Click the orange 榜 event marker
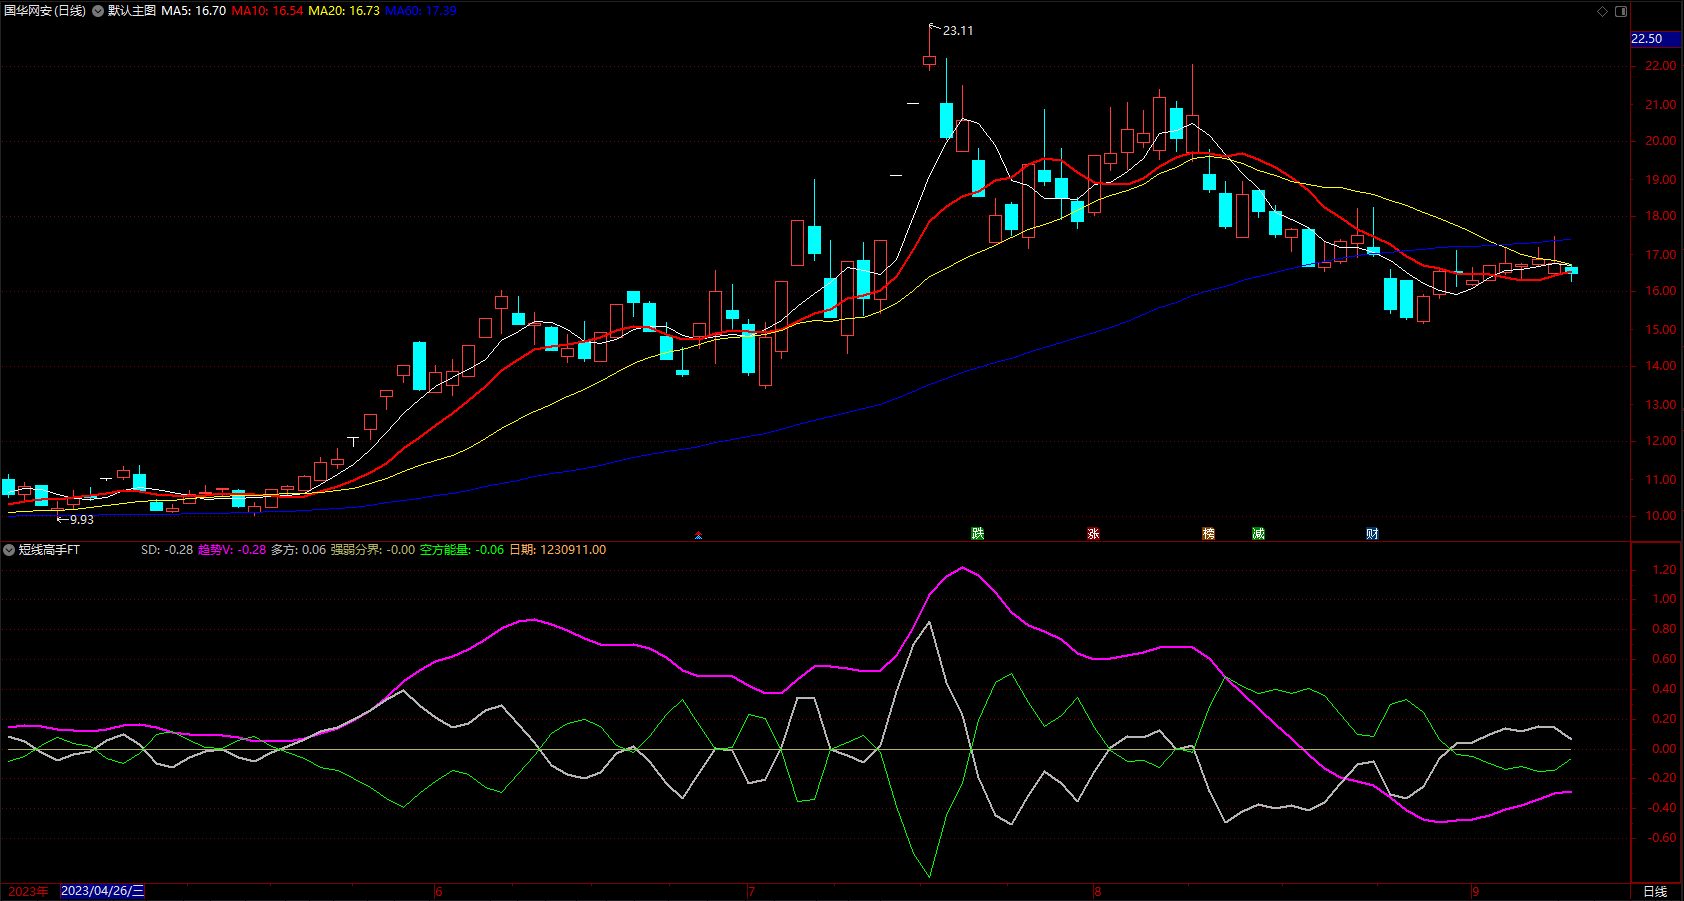The height and width of the screenshot is (901, 1684). click(1208, 533)
